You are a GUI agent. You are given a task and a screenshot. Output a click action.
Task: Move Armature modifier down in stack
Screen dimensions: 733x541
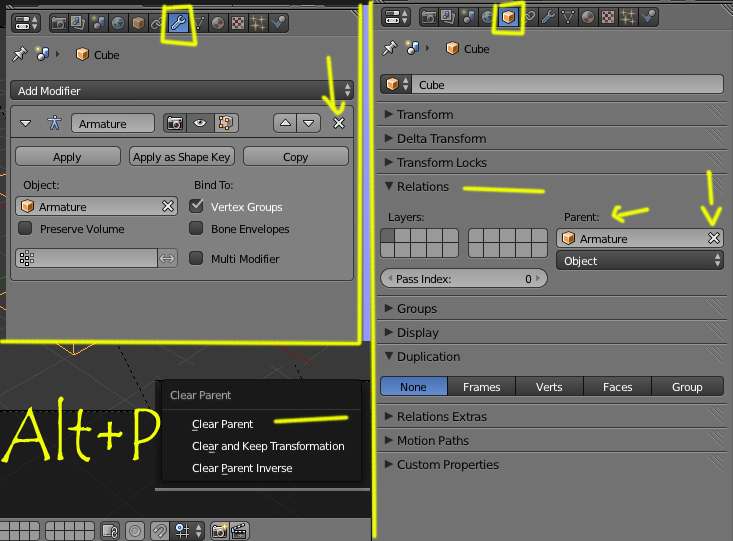pyautogui.click(x=309, y=123)
